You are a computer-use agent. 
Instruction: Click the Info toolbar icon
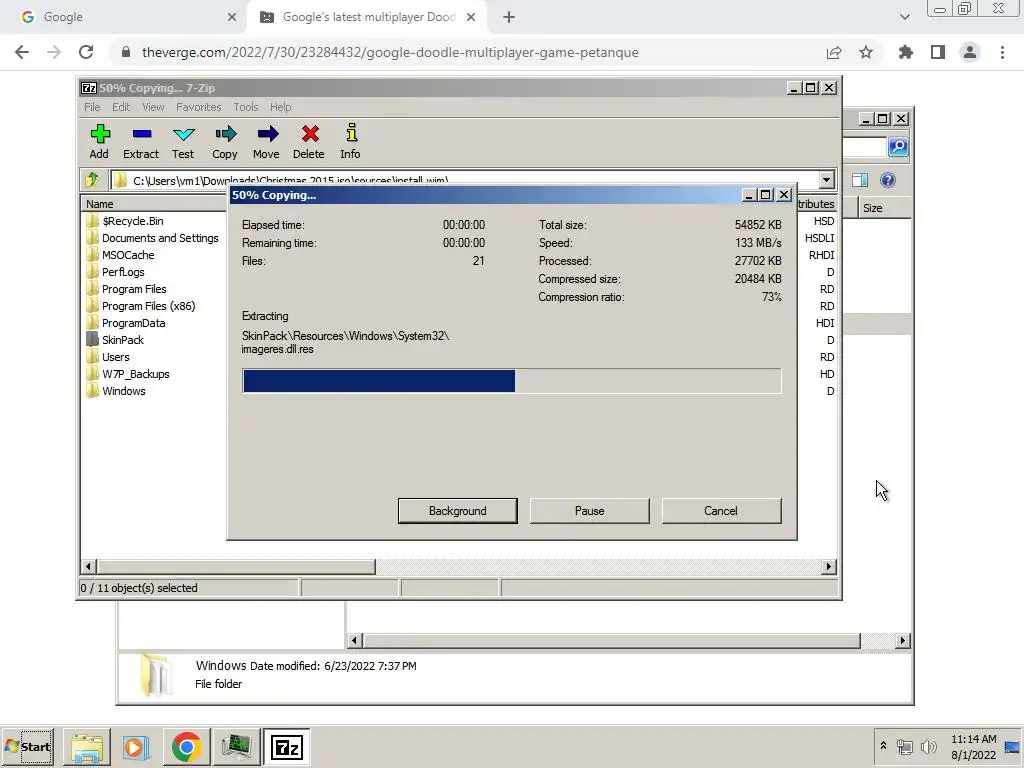351,141
